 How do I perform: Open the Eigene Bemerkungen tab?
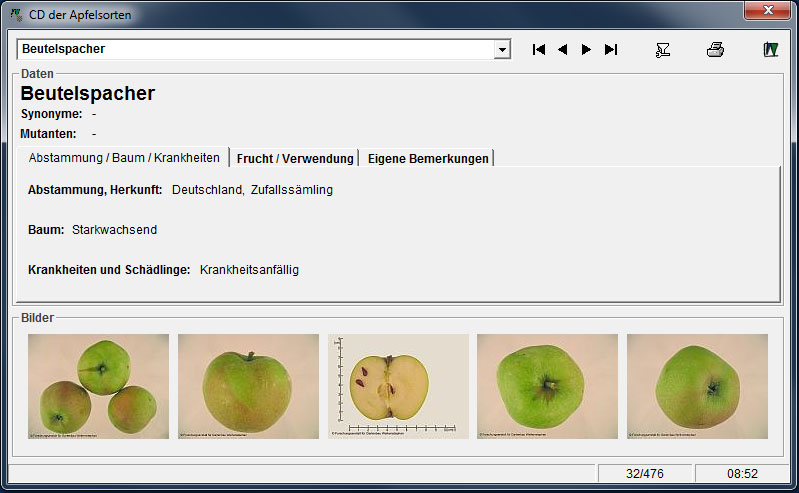[x=428, y=158]
